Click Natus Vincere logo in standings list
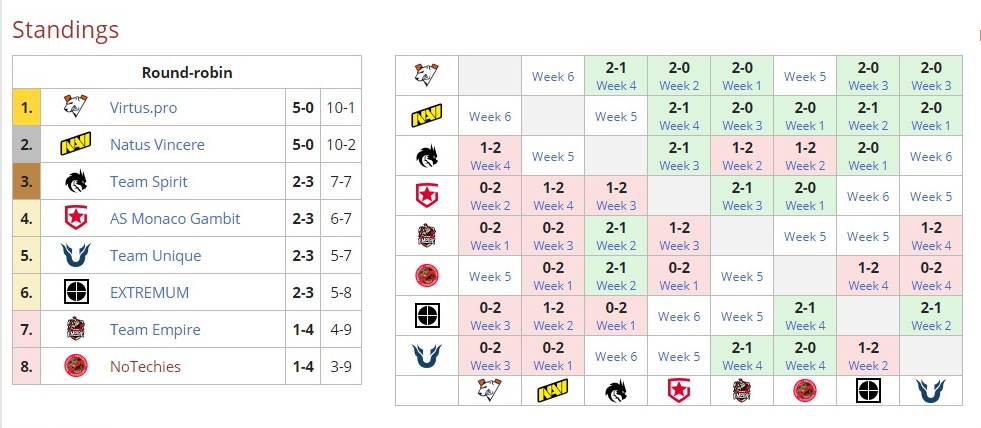This screenshot has height=428, width=981. [75, 145]
